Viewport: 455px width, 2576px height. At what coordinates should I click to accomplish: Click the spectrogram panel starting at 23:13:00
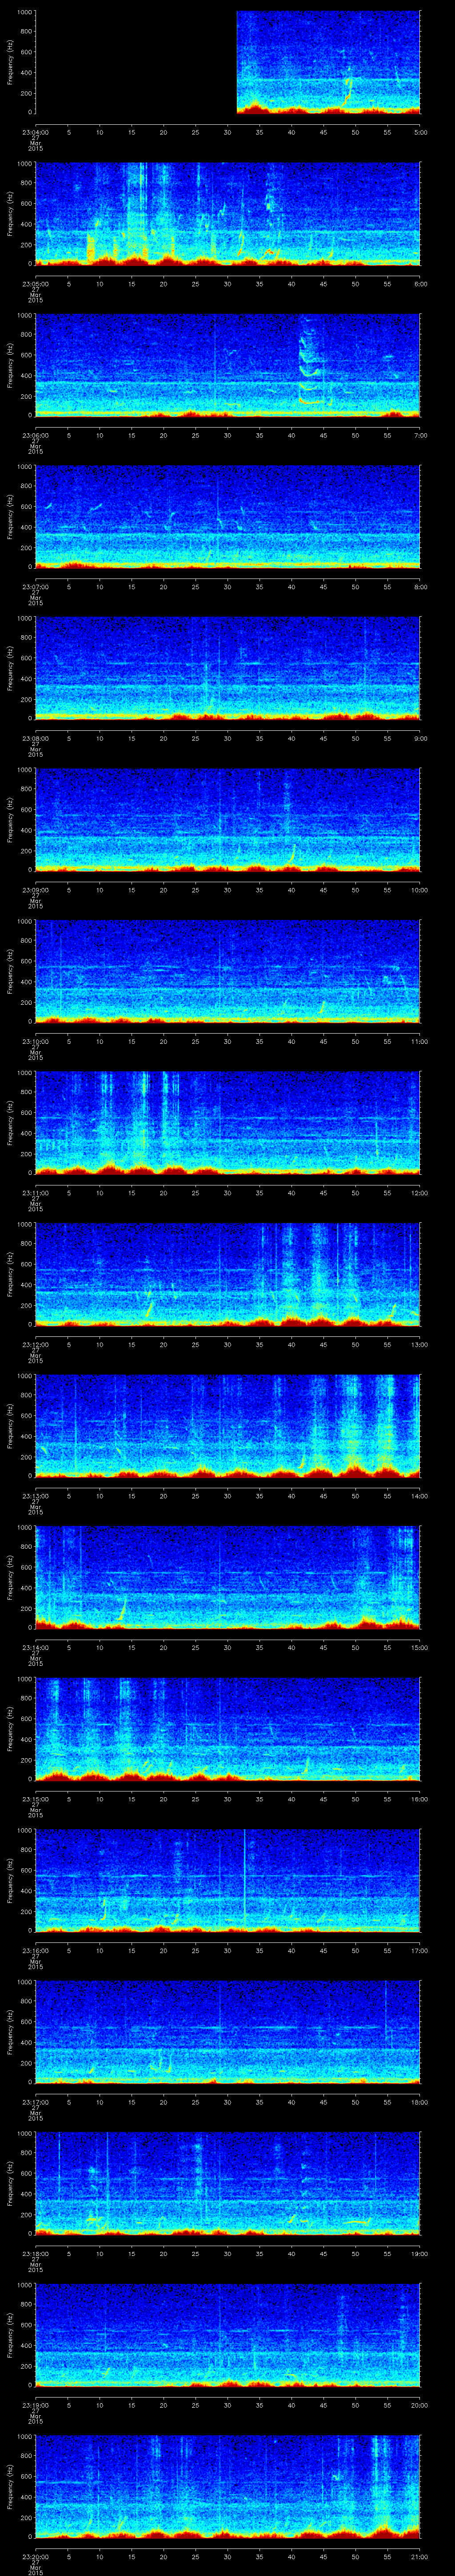pyautogui.click(x=228, y=1426)
